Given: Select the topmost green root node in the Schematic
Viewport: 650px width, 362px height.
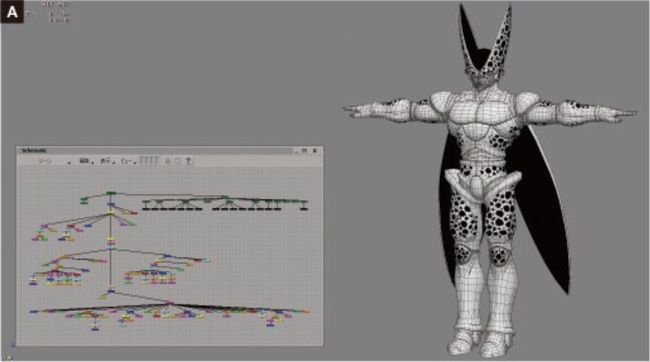Looking at the screenshot, I should pos(111,193).
